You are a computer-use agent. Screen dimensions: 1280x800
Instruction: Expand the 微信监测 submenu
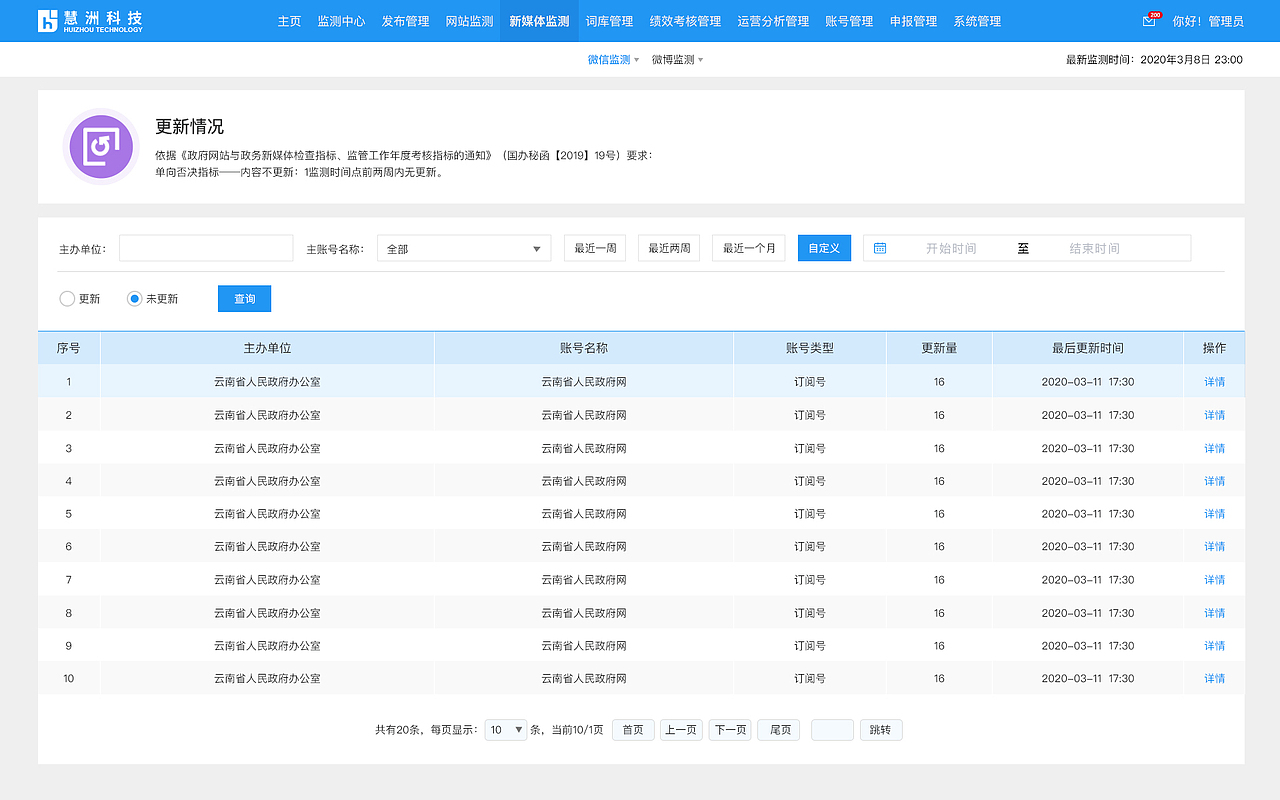pyautogui.click(x=611, y=59)
